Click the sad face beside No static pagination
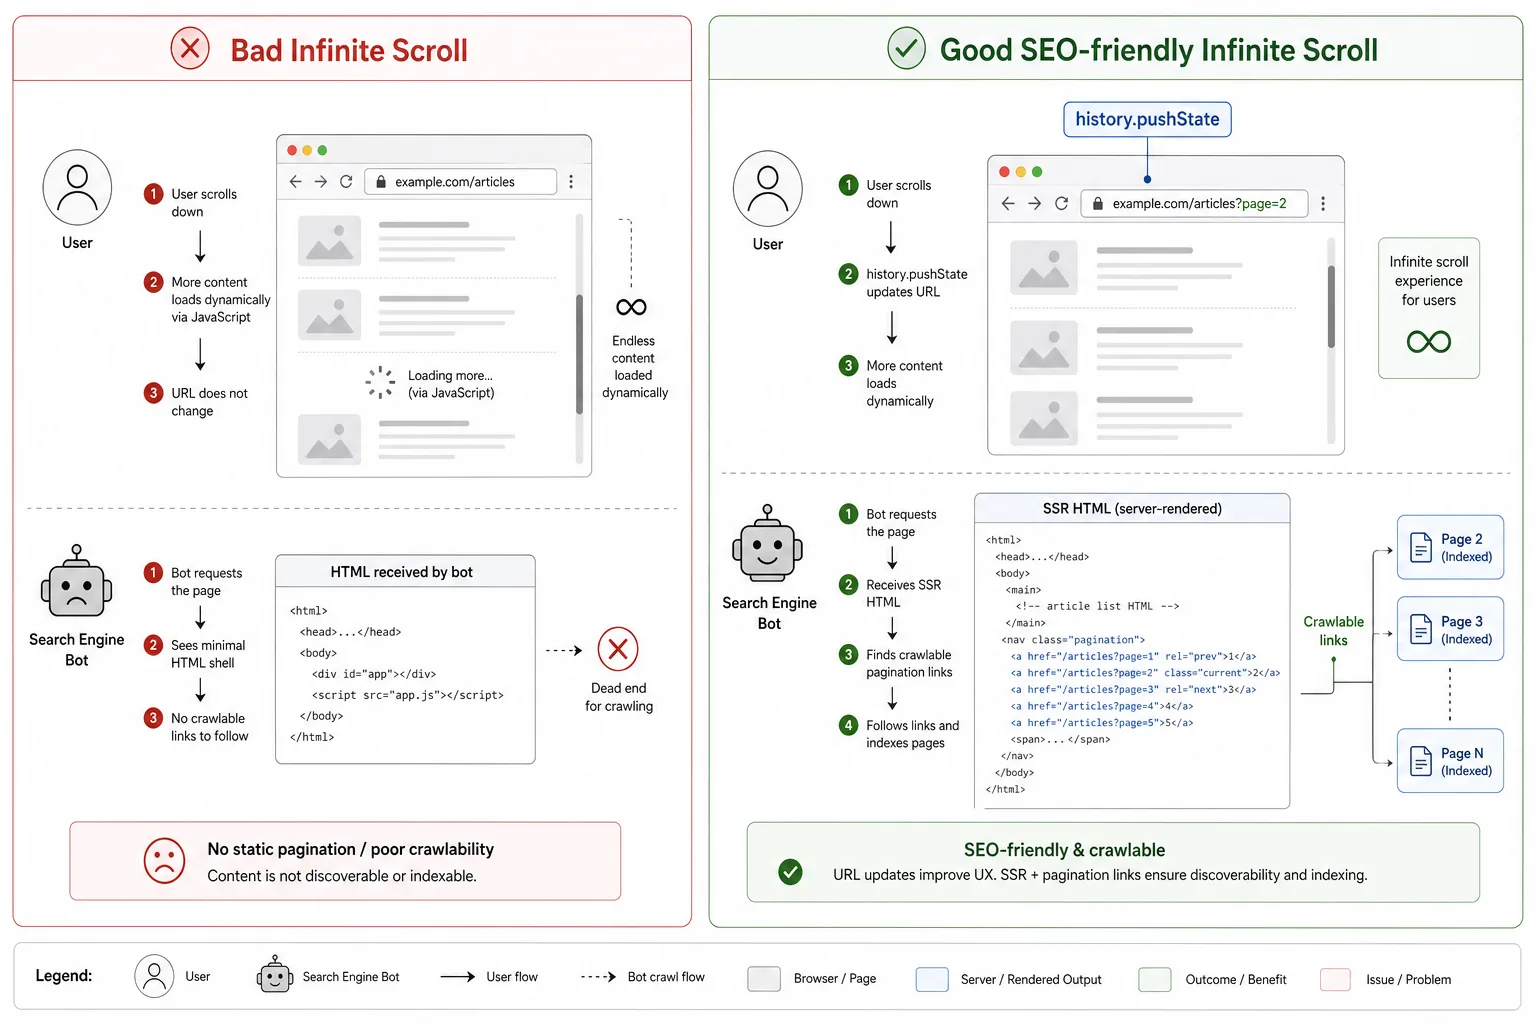Screen dimensions: 1536x1024 (164, 860)
